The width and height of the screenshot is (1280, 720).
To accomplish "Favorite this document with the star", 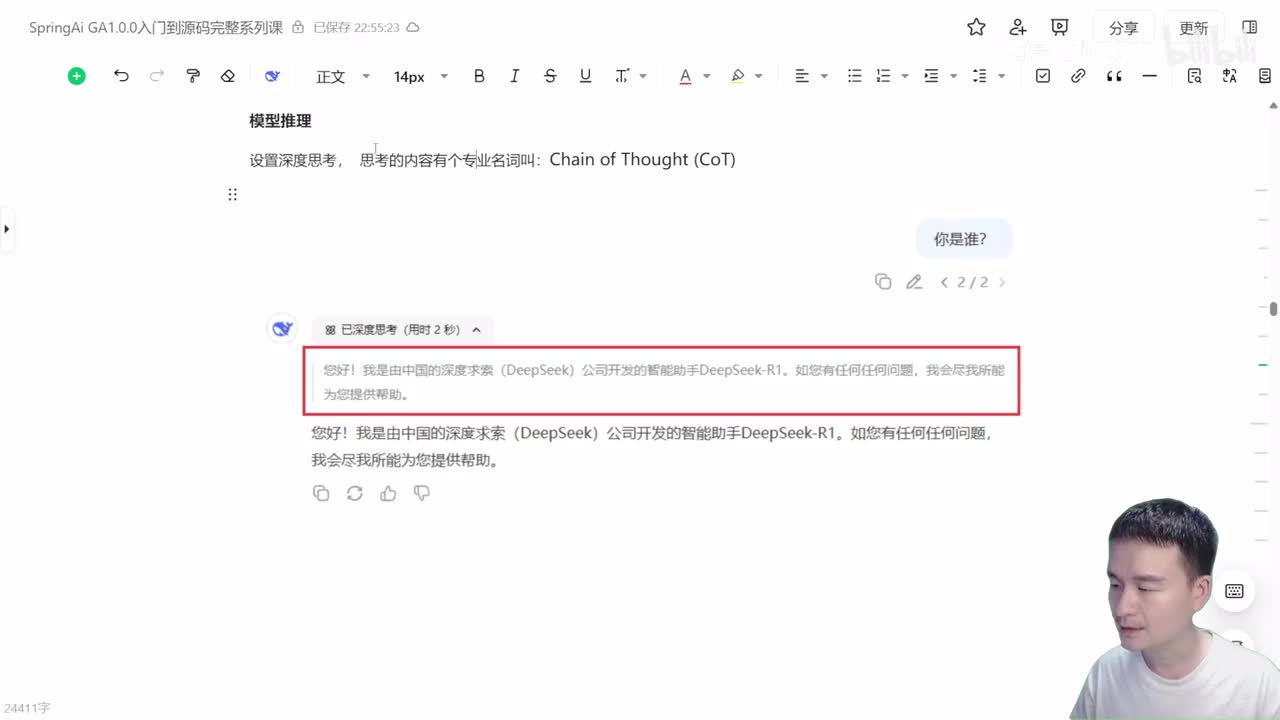I will pyautogui.click(x=976, y=28).
